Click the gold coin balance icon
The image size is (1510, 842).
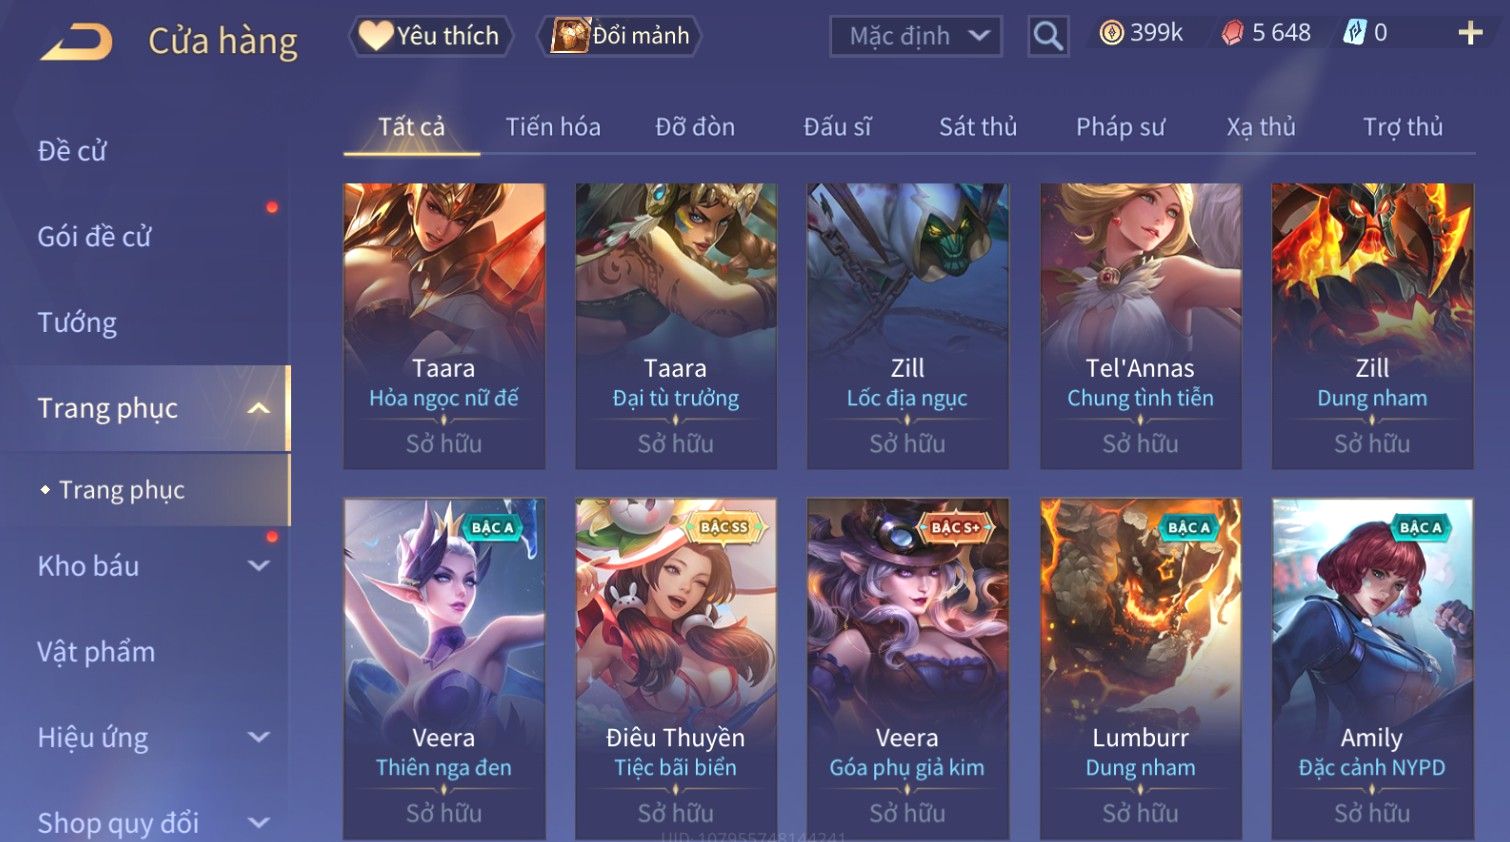point(1111,33)
